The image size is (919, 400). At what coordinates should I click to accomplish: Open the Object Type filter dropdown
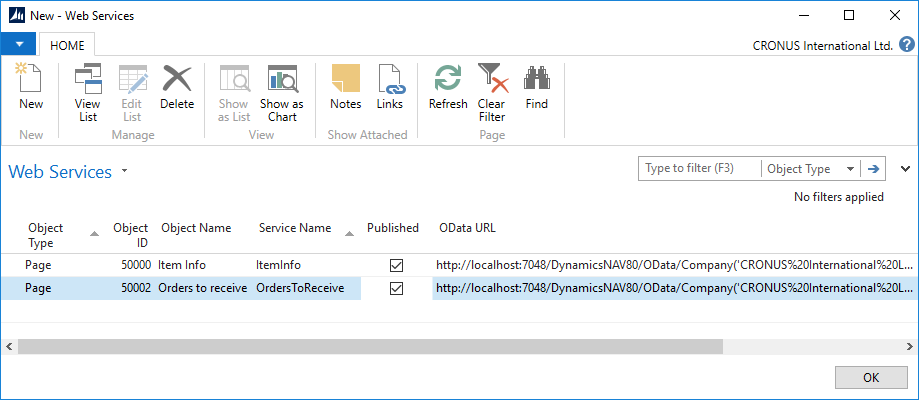click(x=810, y=169)
